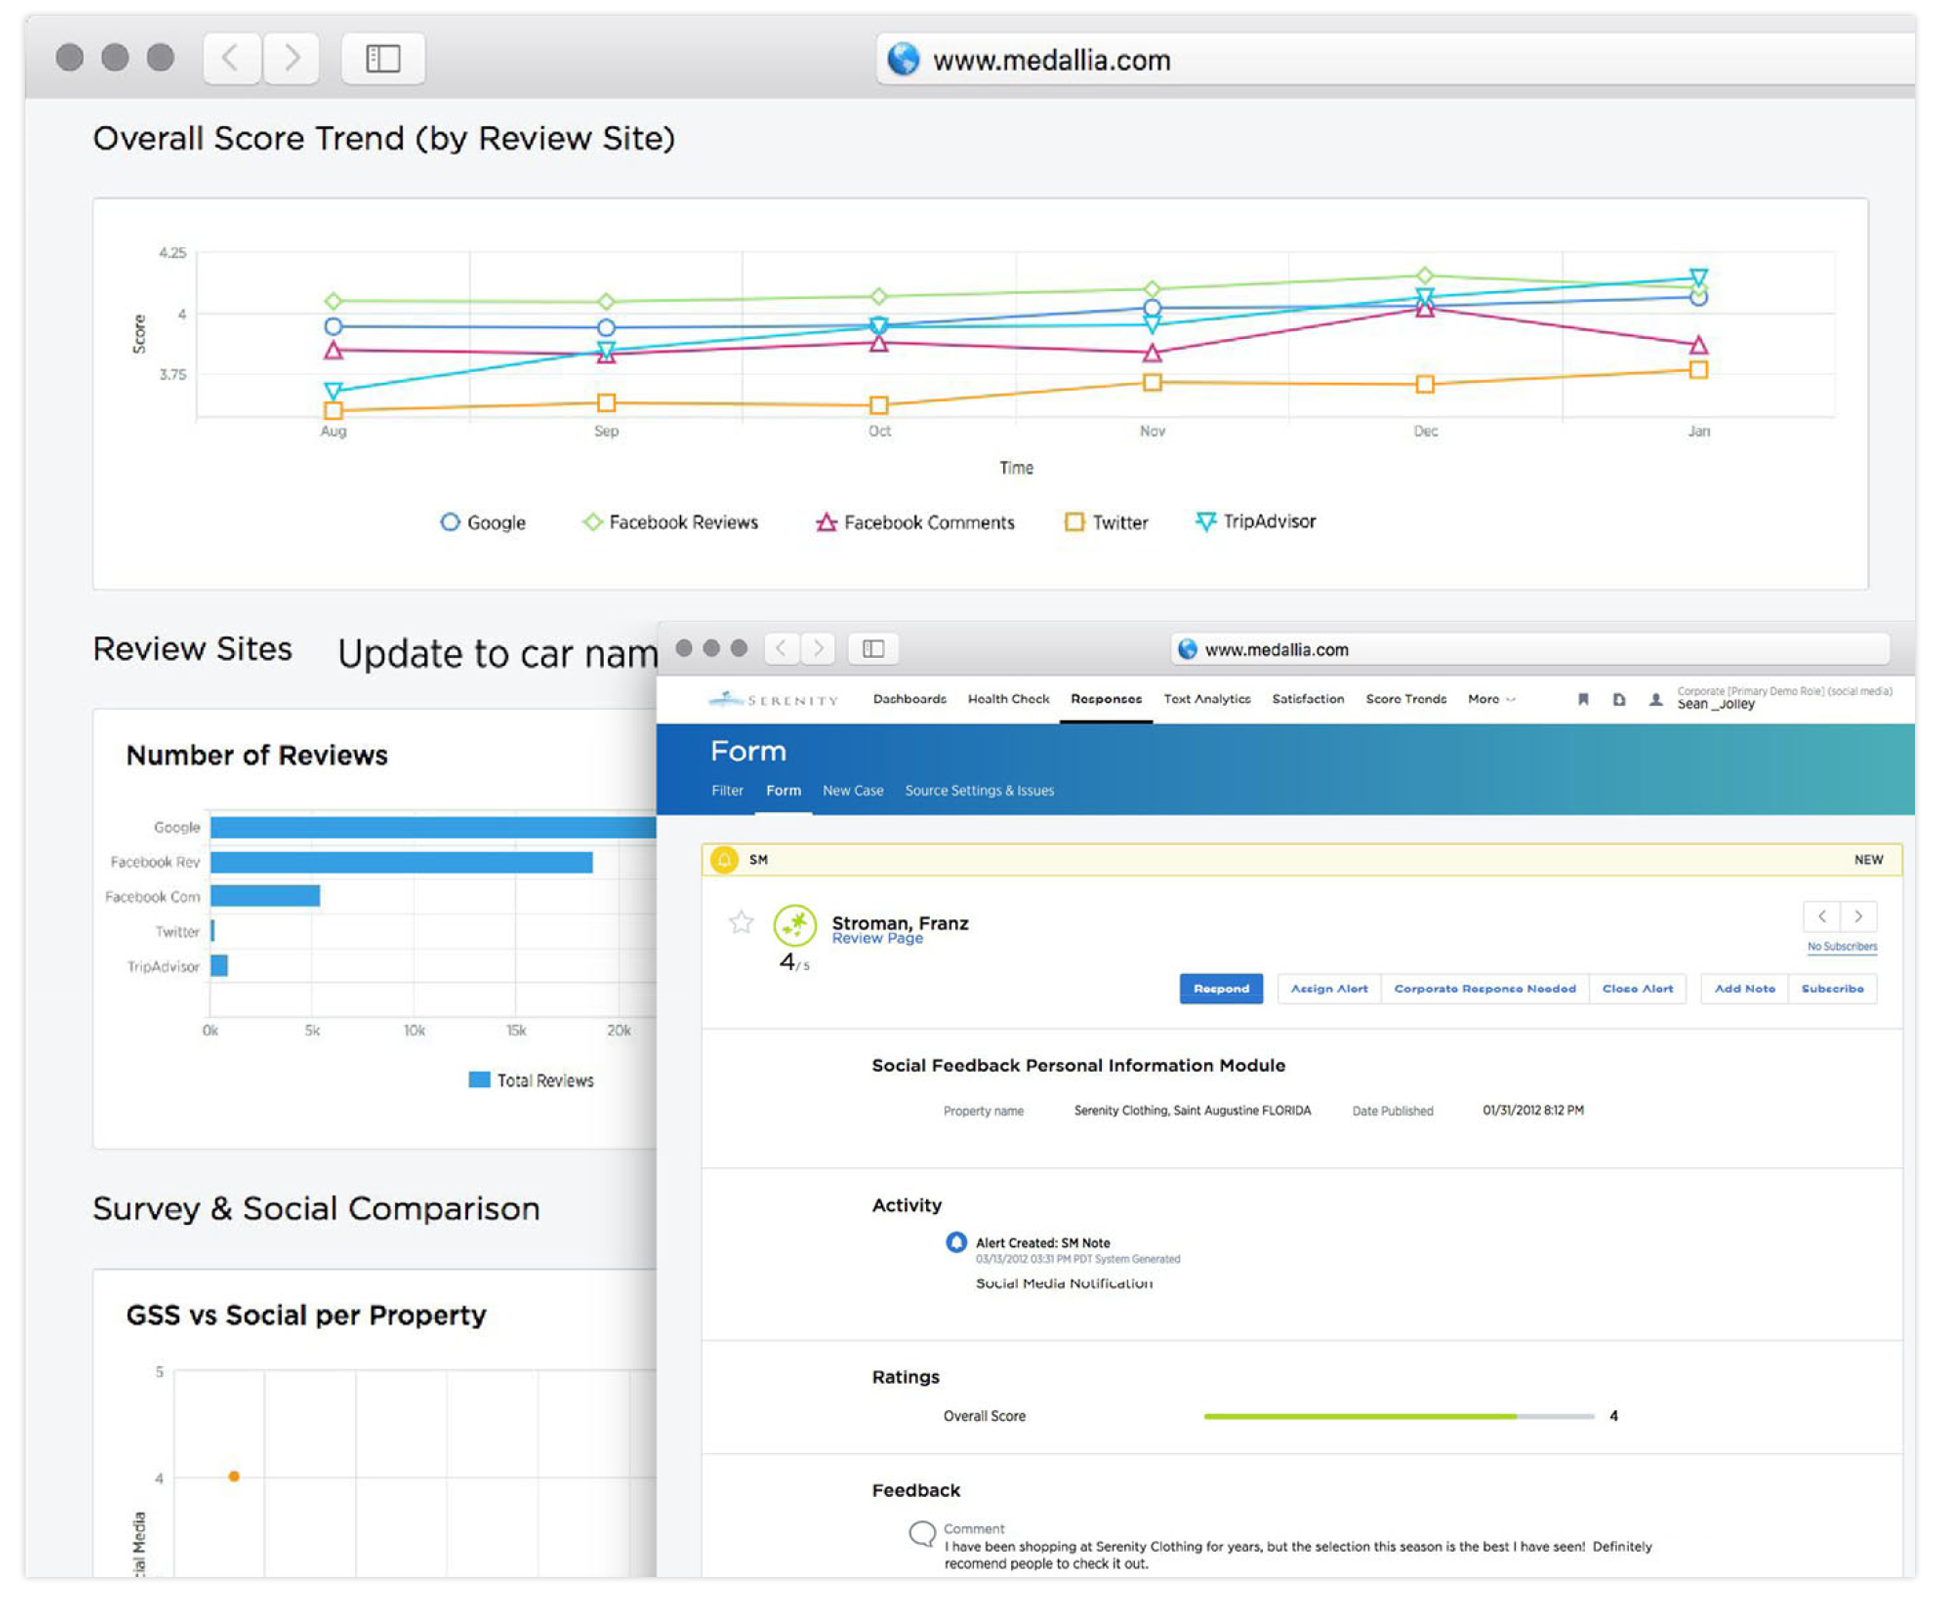Click the green review source avatar icon
Image resolution: width=1936 pixels, height=1600 pixels.
pos(795,925)
